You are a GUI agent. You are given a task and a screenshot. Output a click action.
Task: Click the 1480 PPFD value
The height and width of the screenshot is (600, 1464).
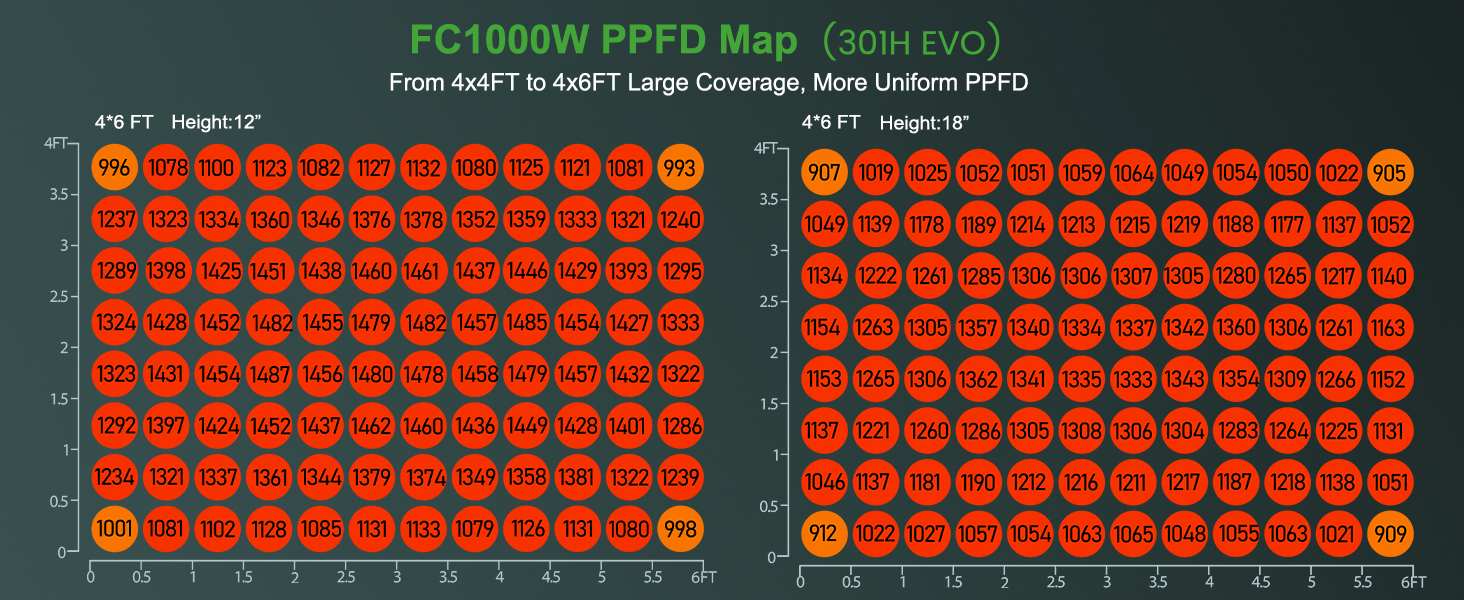point(372,375)
